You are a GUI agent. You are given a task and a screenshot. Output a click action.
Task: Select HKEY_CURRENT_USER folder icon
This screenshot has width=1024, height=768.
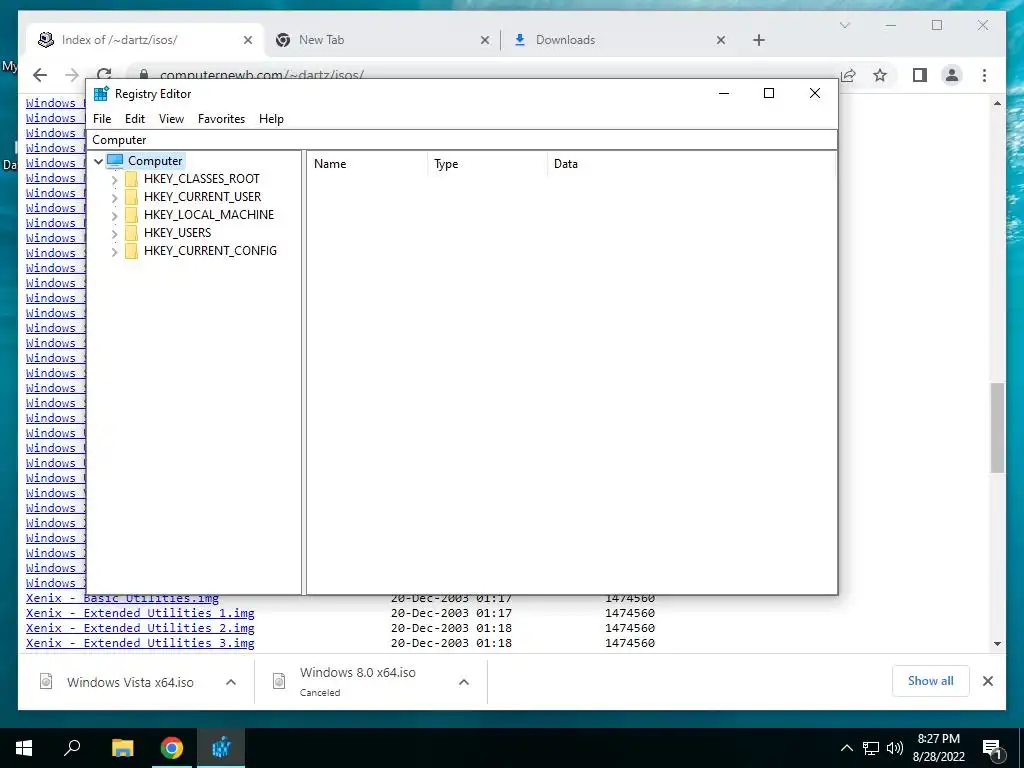point(131,197)
